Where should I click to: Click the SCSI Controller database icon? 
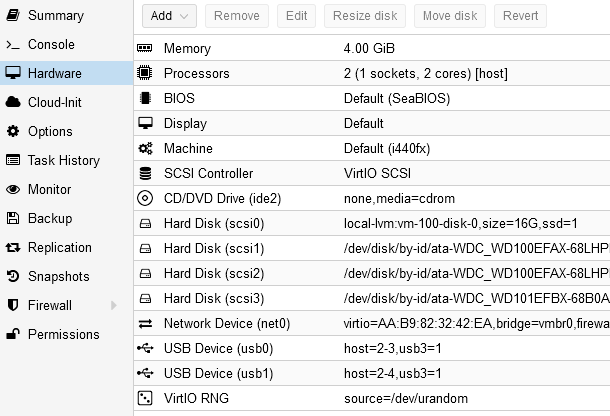click(x=145, y=174)
